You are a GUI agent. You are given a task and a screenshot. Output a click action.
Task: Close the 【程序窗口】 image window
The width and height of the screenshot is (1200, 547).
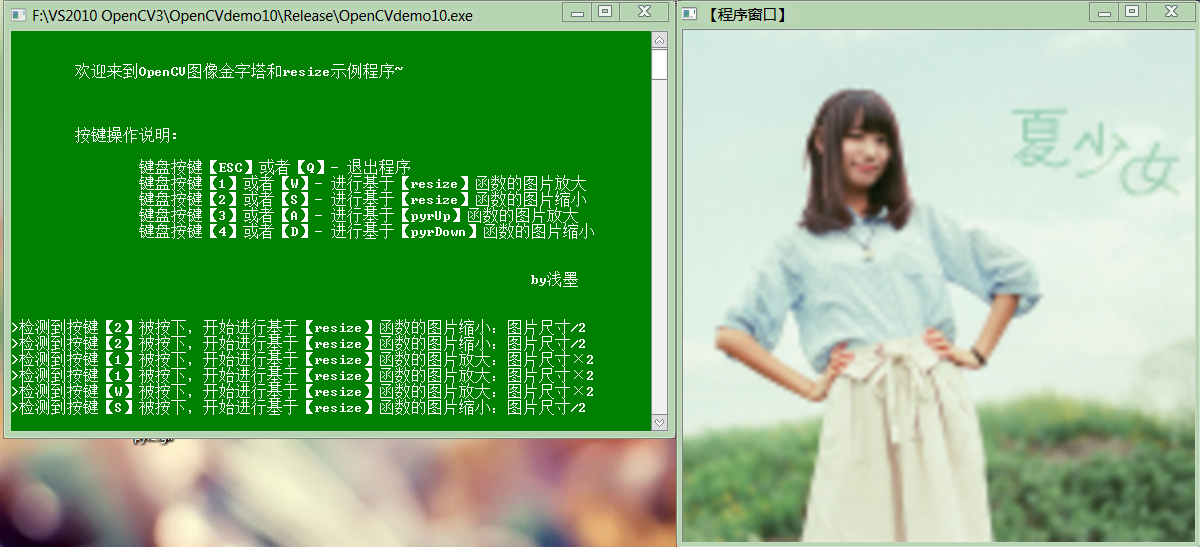1171,11
